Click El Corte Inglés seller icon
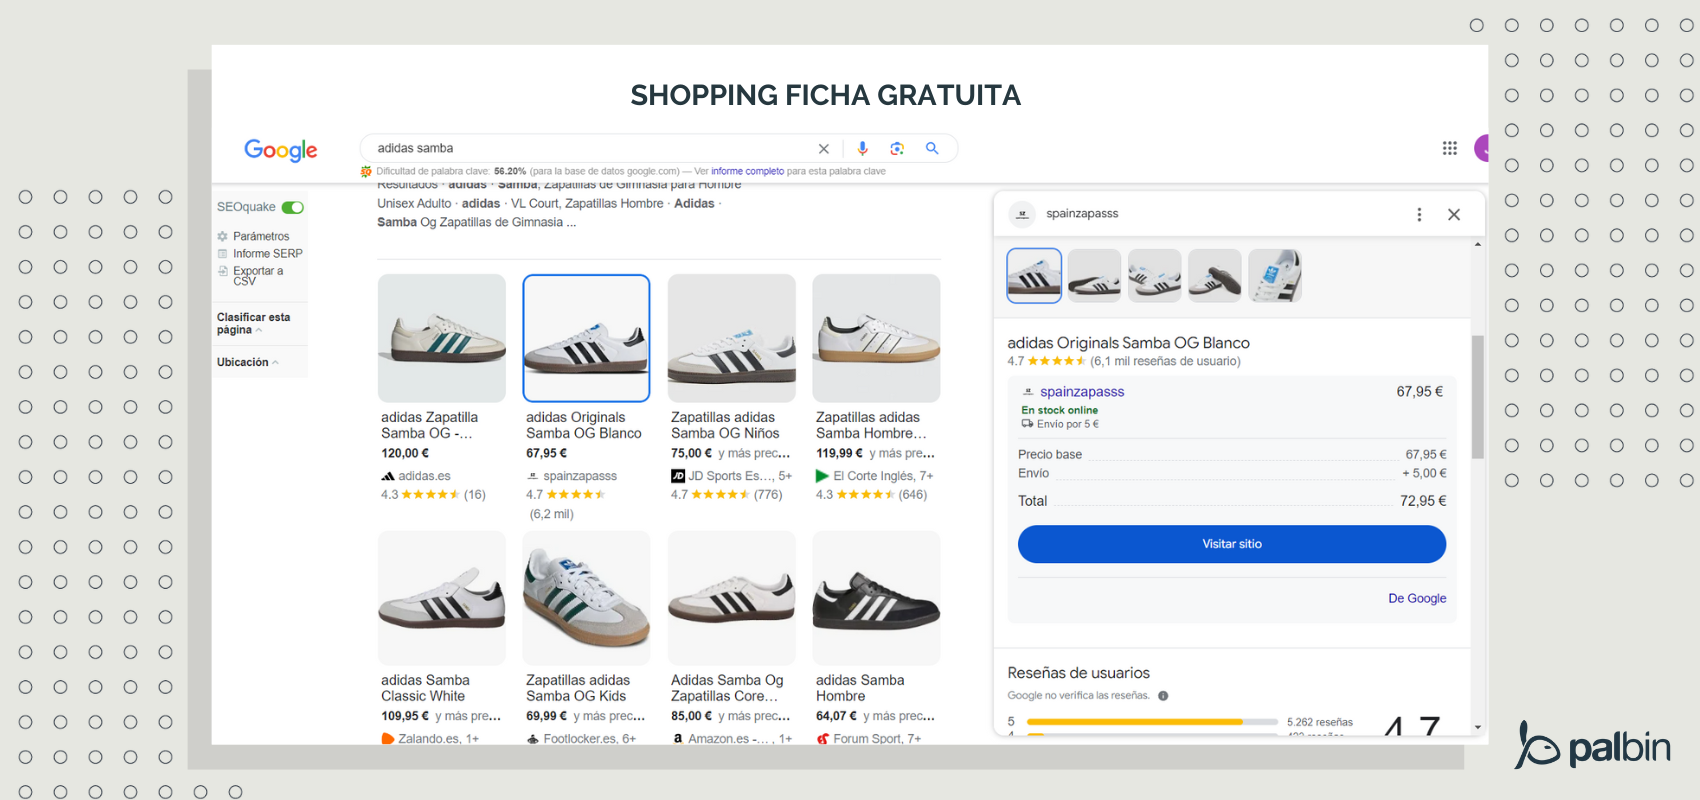The width and height of the screenshot is (1700, 800). [822, 476]
